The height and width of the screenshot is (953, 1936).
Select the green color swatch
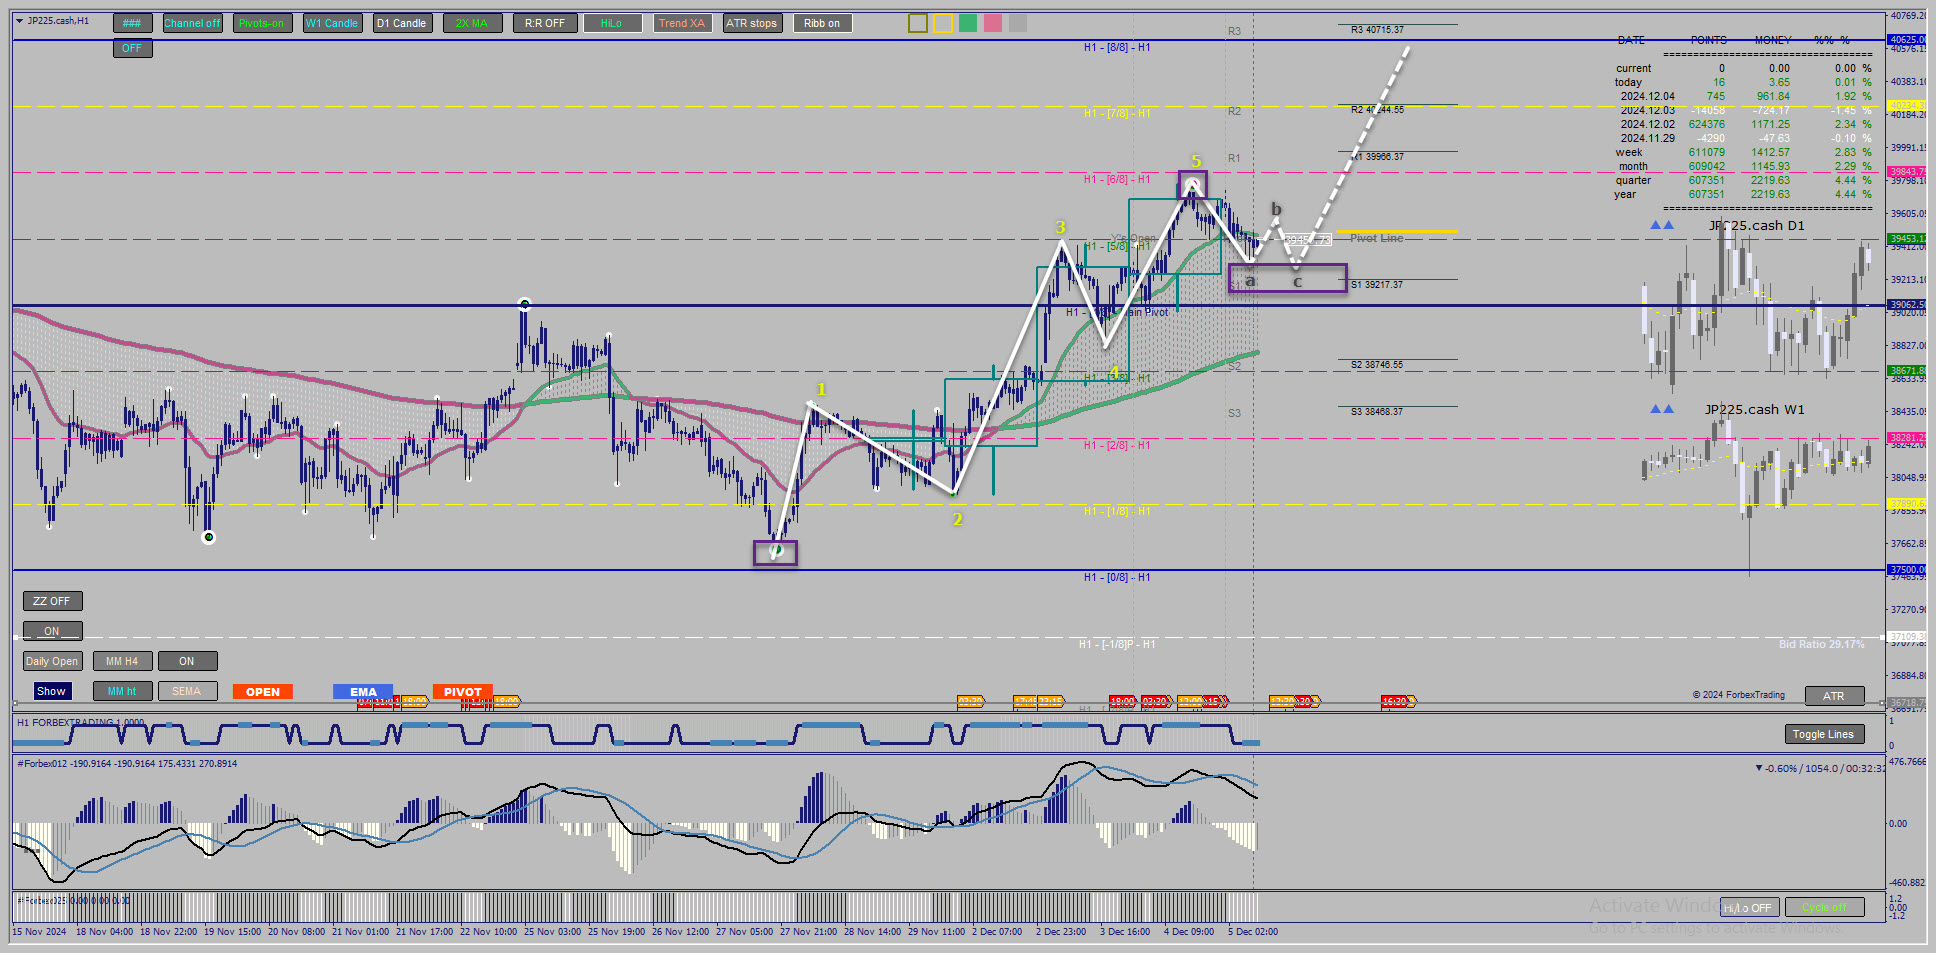pos(968,23)
